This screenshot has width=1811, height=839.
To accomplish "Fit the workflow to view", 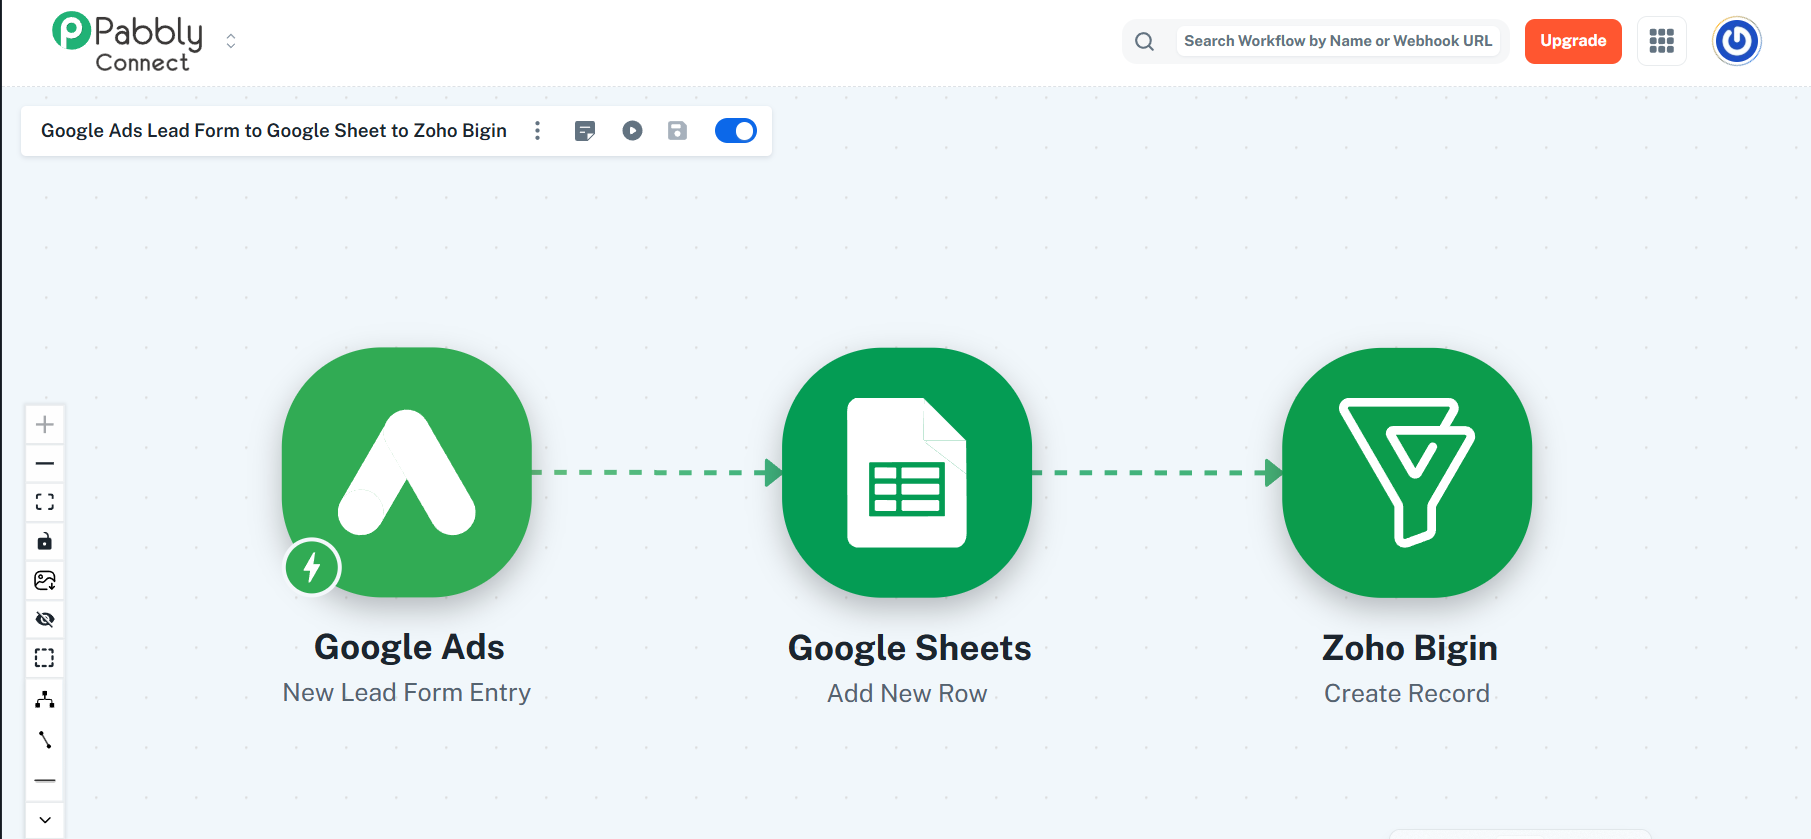I will click(45, 502).
